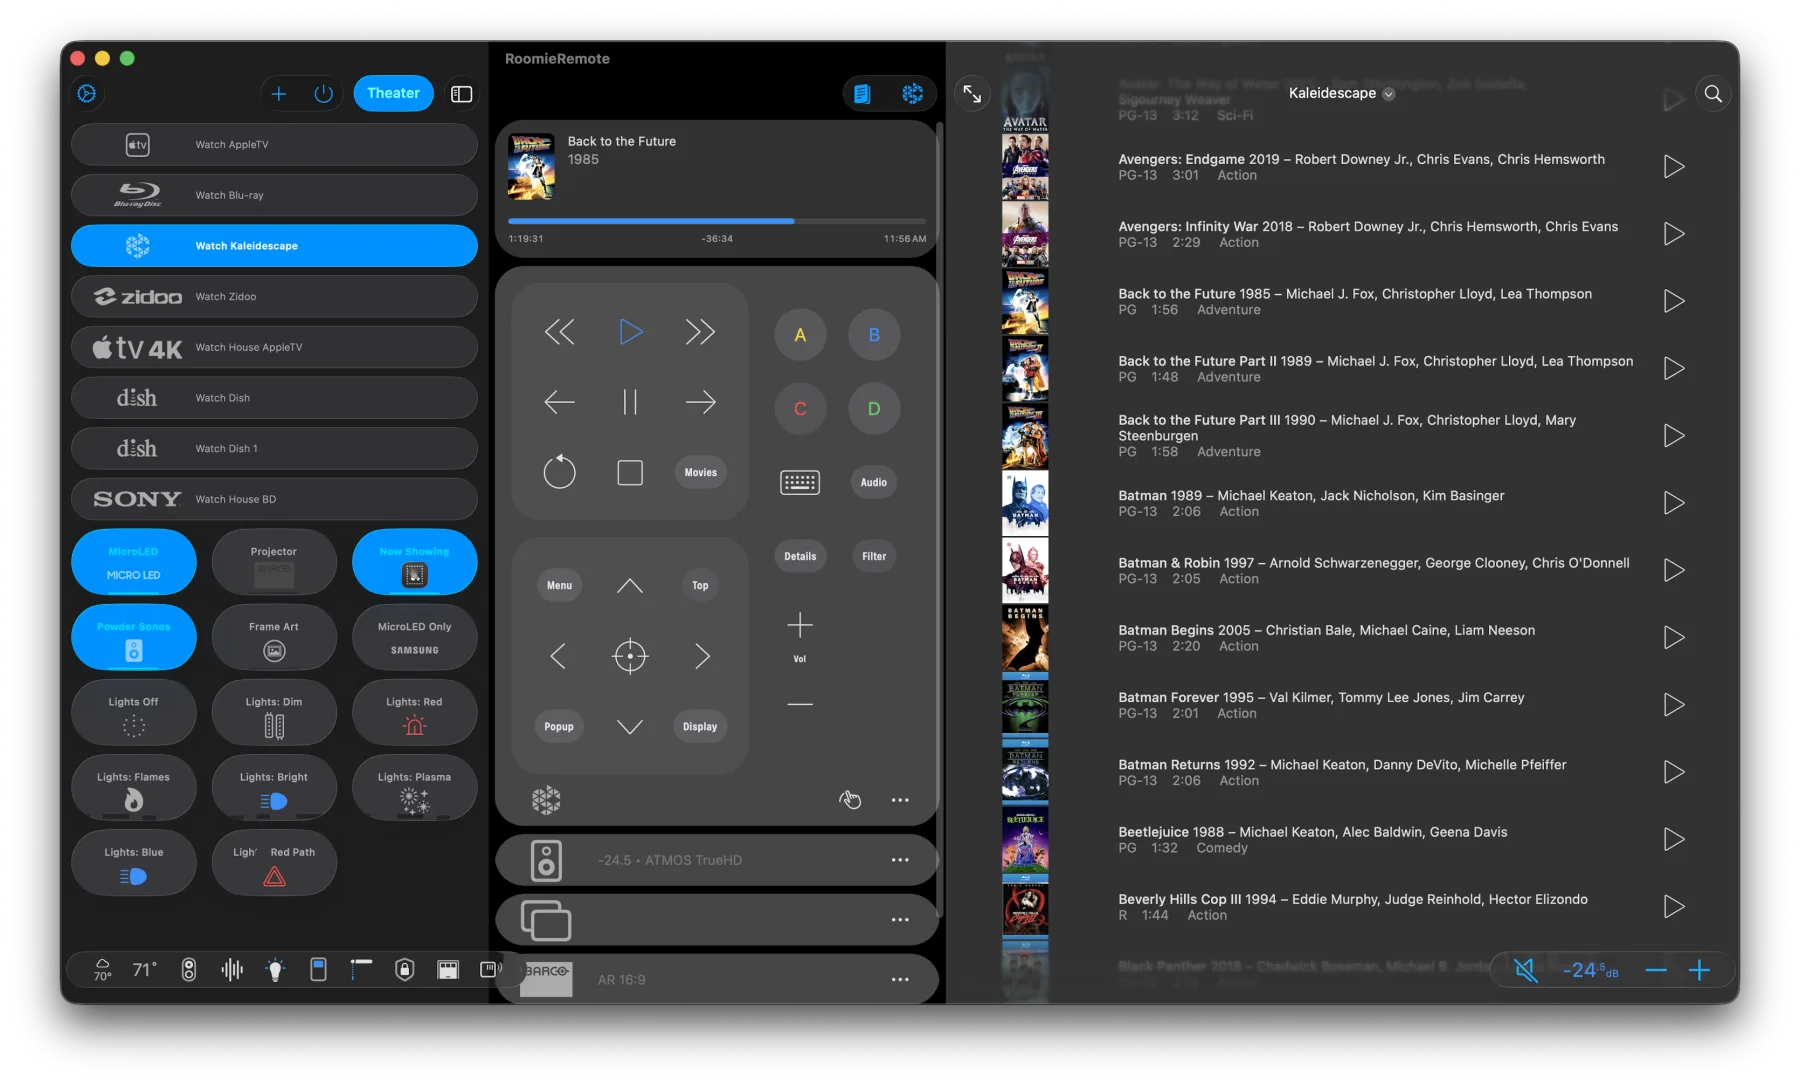Open the settings gear icon at top left
The height and width of the screenshot is (1084, 1800).
pos(87,93)
